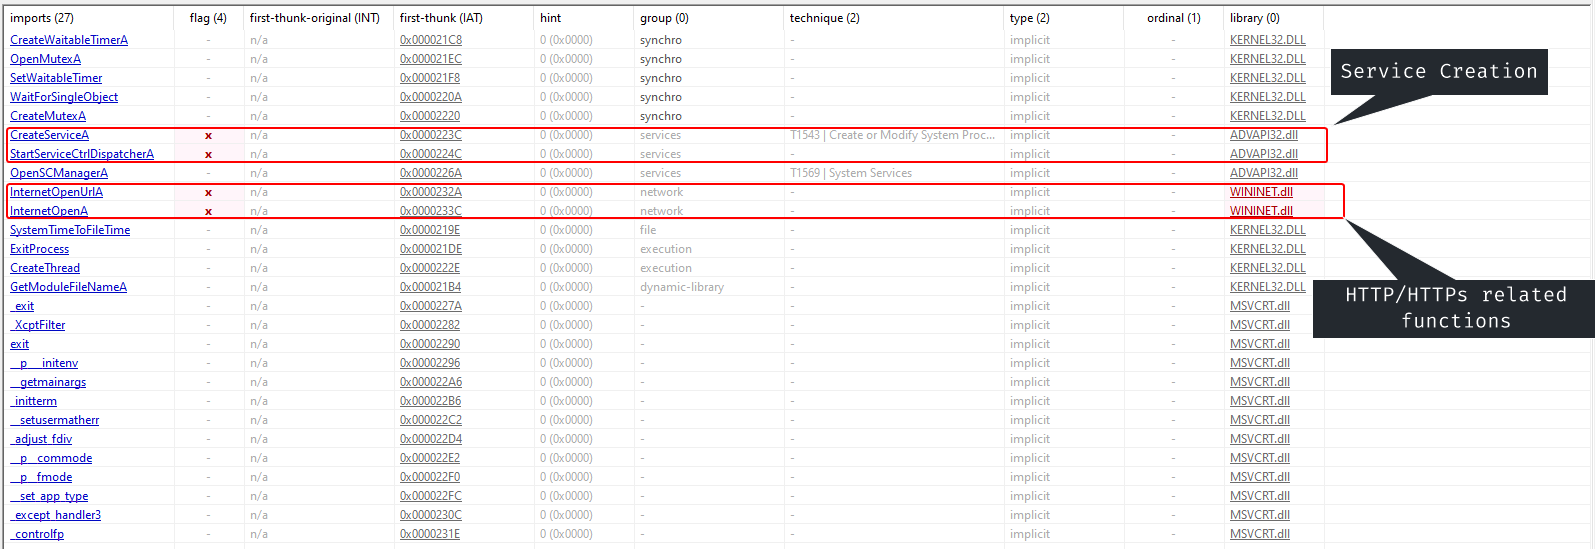1595x549 pixels.
Task: Sort by the flag (4) column header
Action: tap(208, 18)
